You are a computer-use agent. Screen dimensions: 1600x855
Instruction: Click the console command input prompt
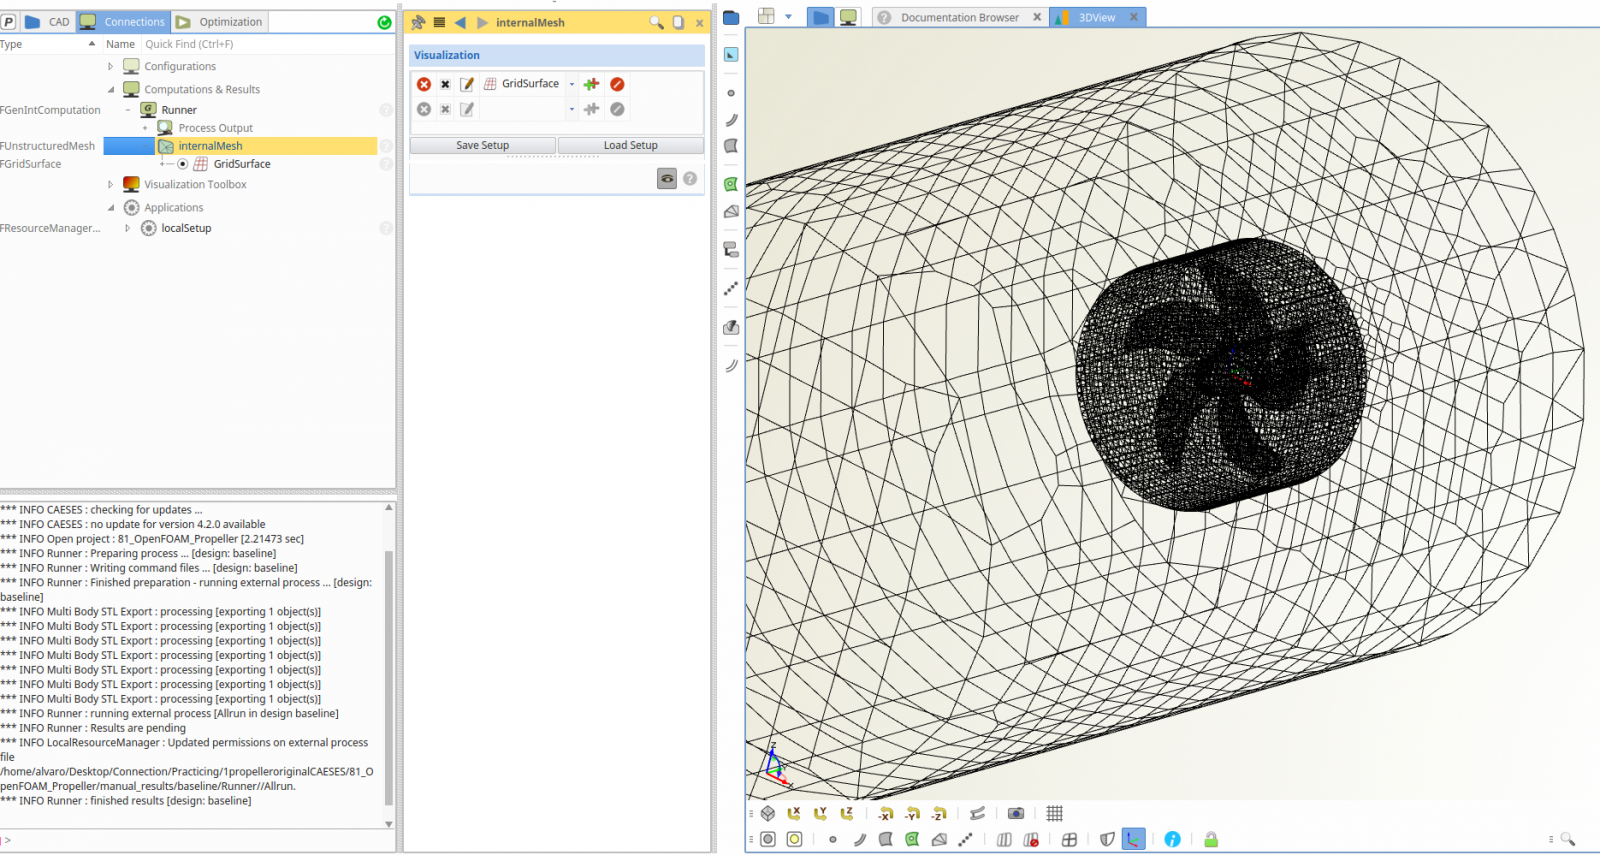click(198, 841)
